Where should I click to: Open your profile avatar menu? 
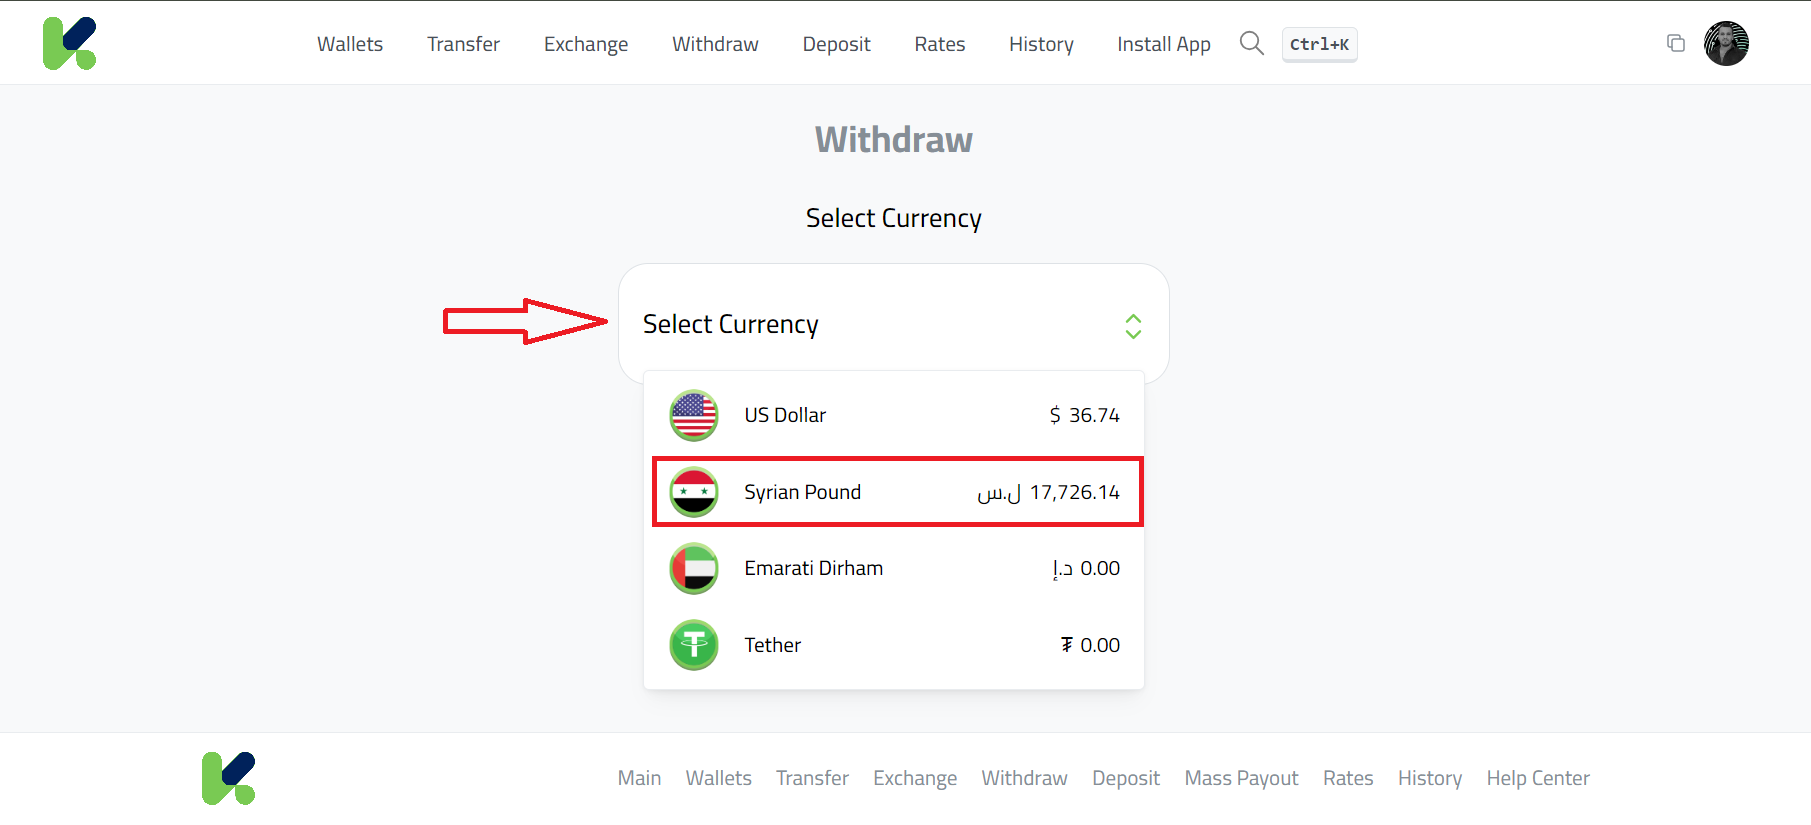[x=1726, y=43]
